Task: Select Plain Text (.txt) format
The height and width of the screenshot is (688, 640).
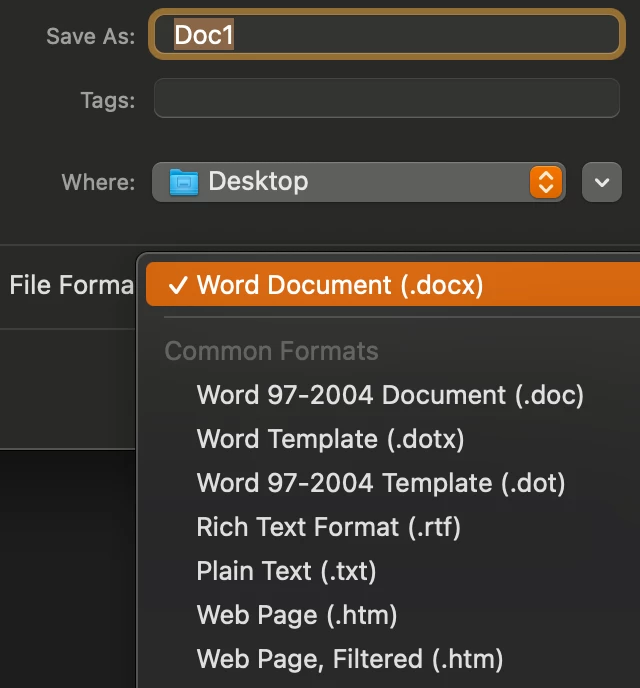Action: tap(286, 571)
